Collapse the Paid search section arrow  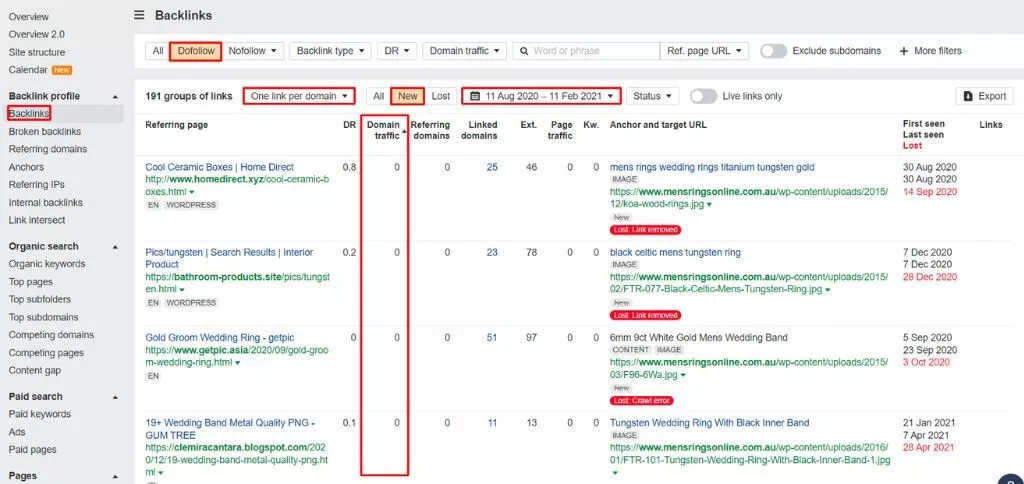click(x=115, y=397)
